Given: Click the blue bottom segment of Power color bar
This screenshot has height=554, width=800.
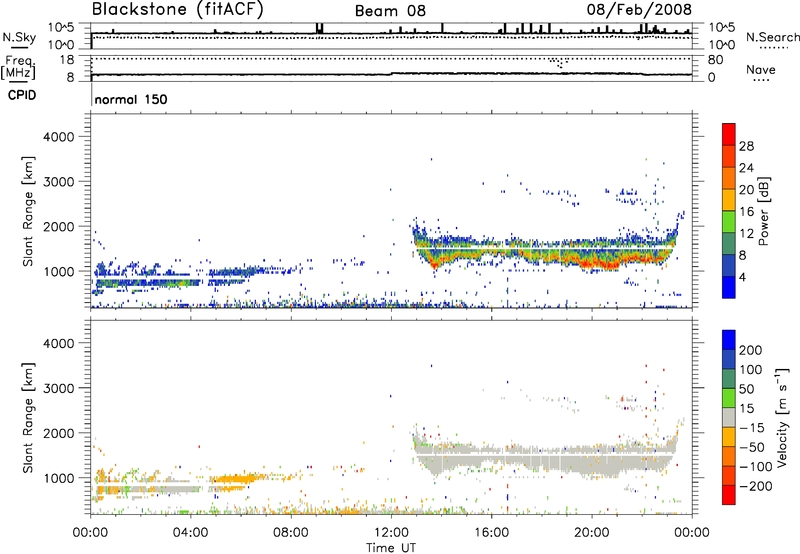Looking at the screenshot, I should [x=729, y=287].
